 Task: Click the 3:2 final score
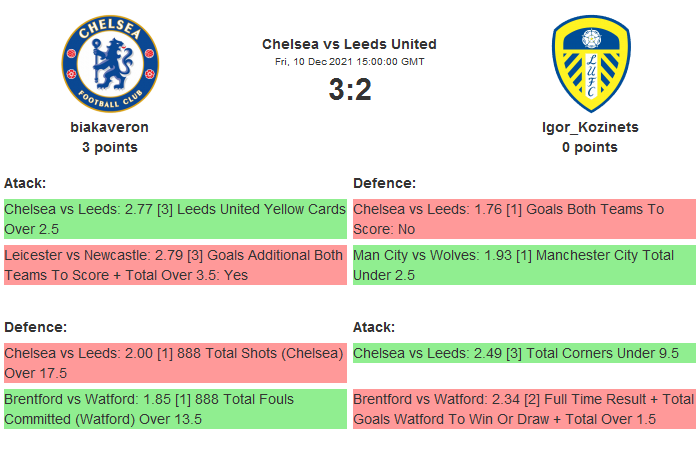349,90
